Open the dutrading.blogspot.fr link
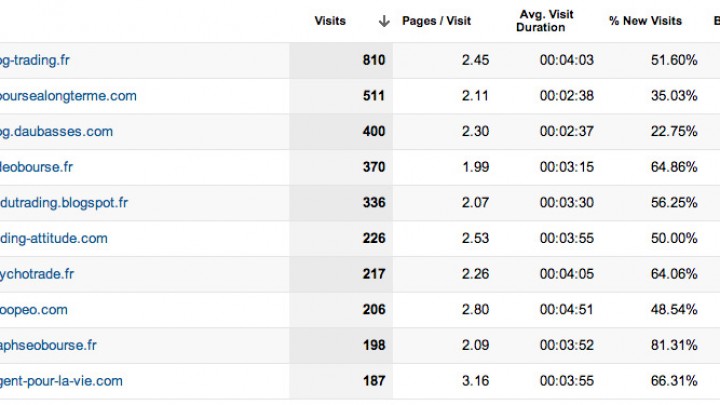720x405 pixels. 64,203
